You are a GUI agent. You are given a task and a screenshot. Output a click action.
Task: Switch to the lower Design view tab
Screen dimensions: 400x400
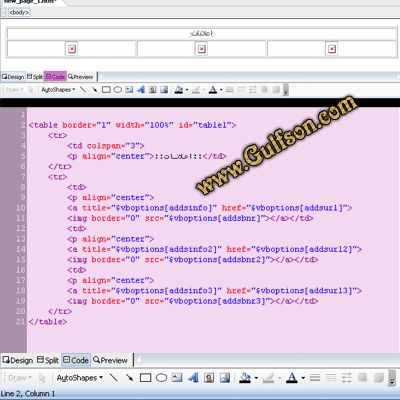coord(18,360)
